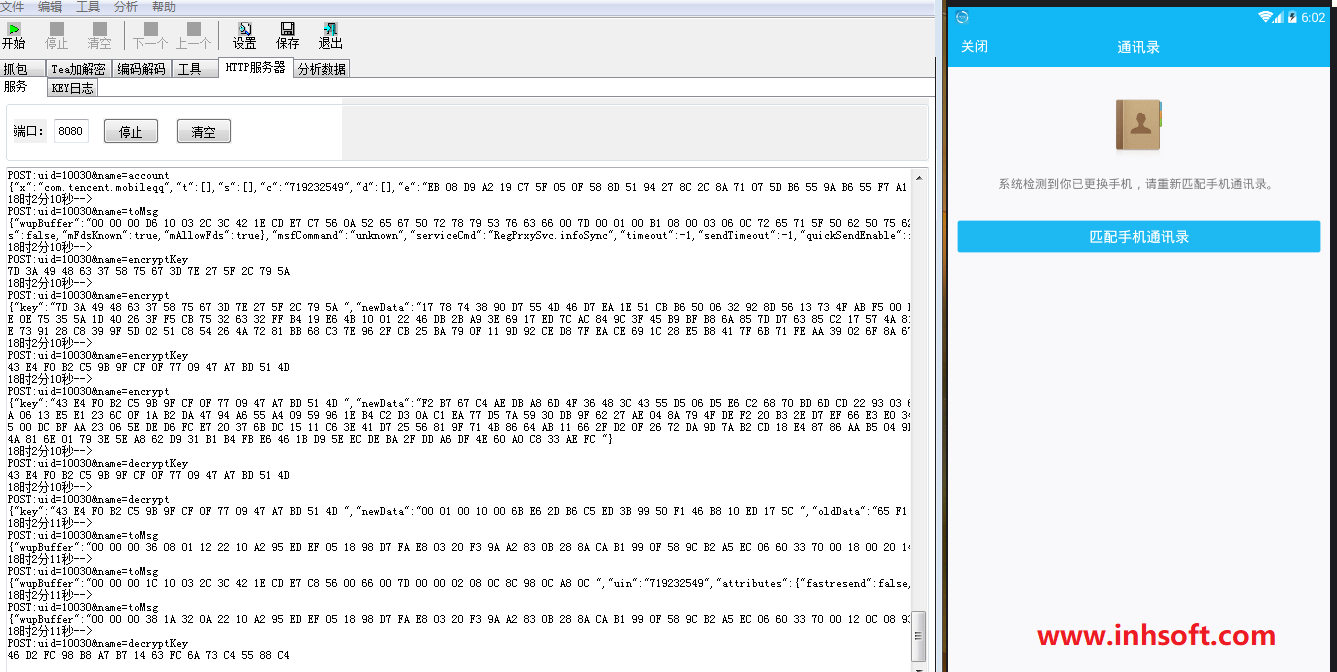This screenshot has height=672, width=1337.
Task: Click the port field showing 8080
Action: point(71,131)
